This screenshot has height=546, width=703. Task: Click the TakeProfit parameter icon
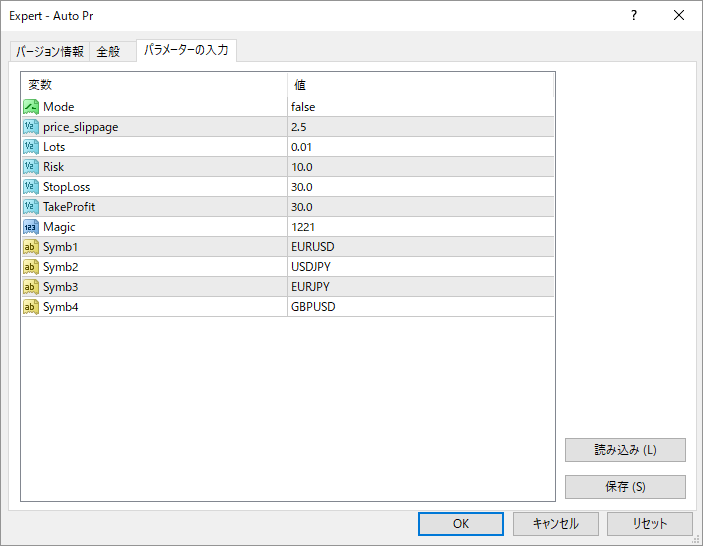(x=31, y=207)
